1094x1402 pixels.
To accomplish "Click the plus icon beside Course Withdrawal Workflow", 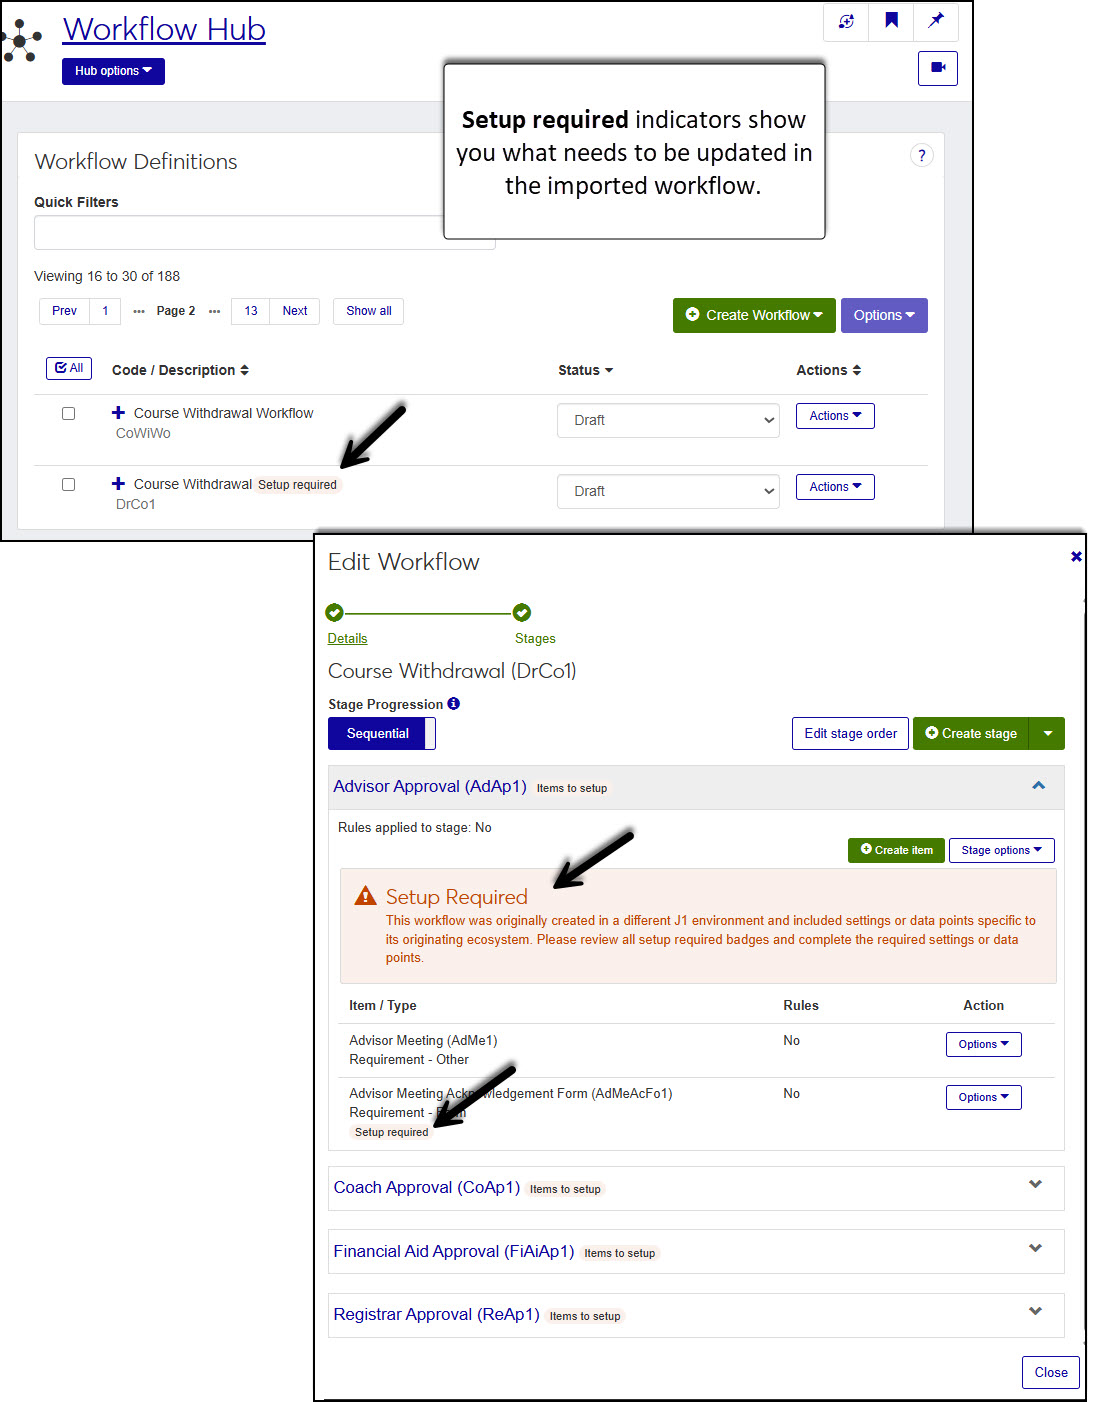I will point(118,413).
